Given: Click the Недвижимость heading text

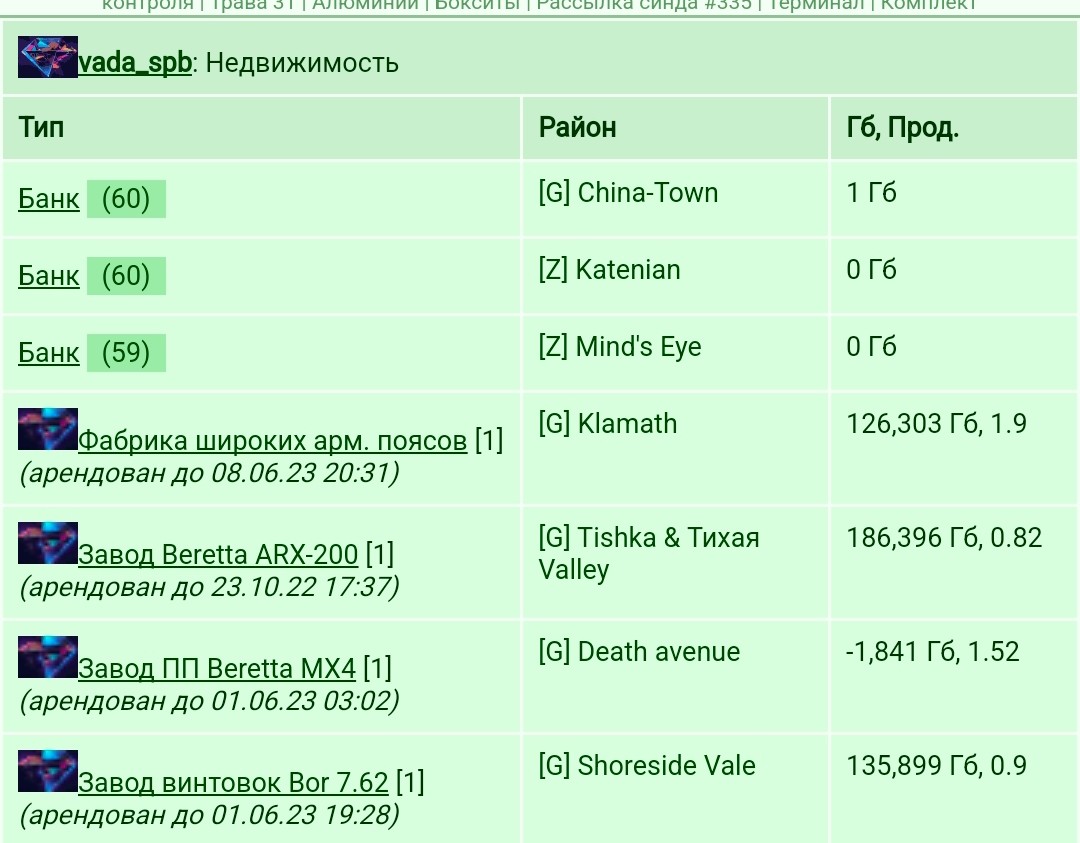Looking at the screenshot, I should (302, 63).
